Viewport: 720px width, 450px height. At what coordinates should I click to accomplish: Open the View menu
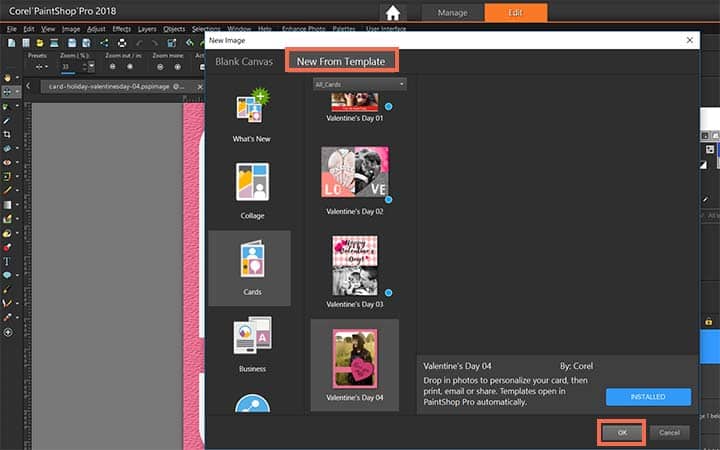48,29
